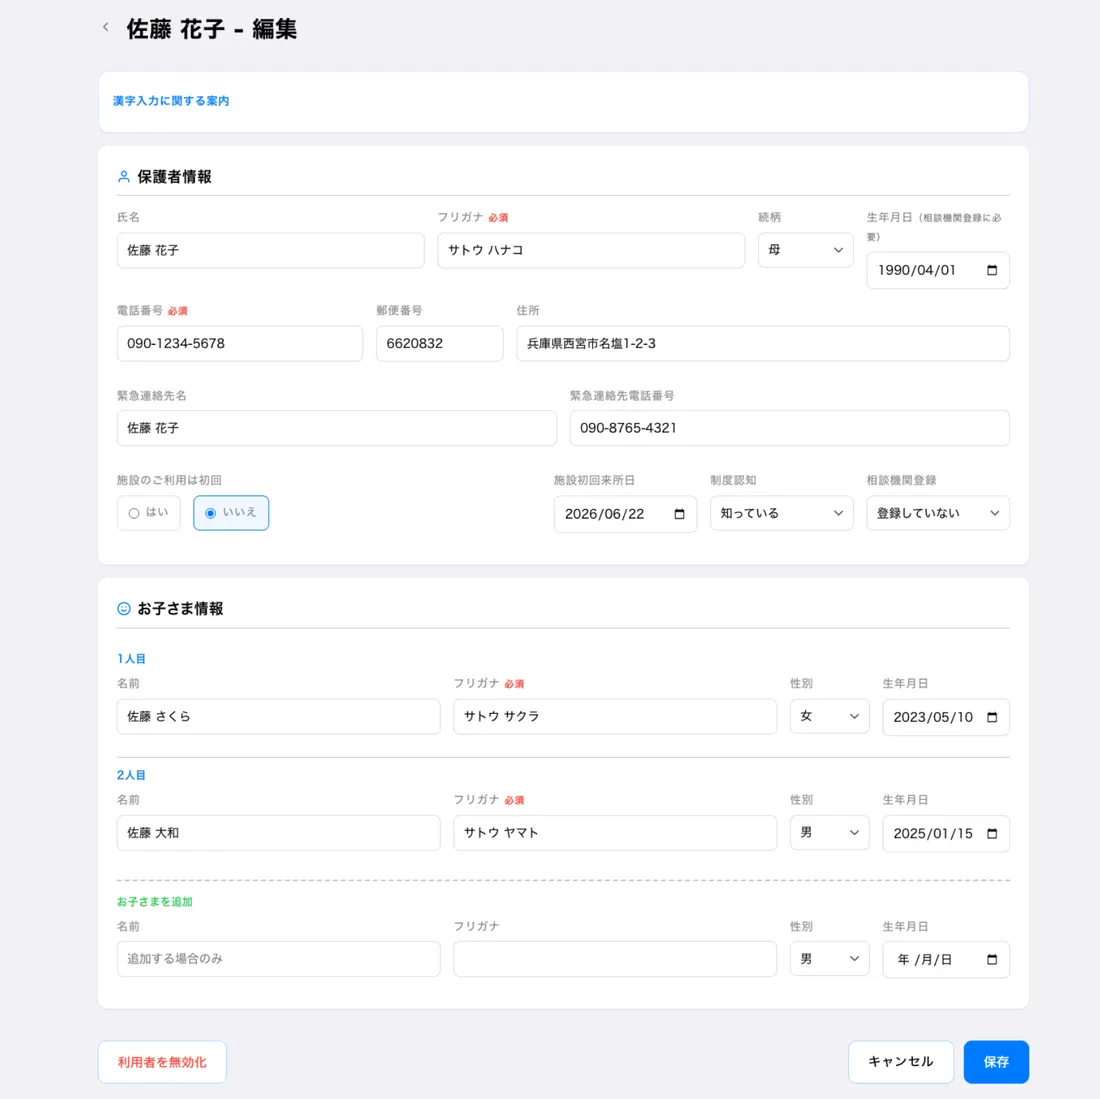The image size is (1100, 1099).
Task: Click the 緊急連絡先電話番号 field 090-8765-4321
Action: tap(790, 428)
